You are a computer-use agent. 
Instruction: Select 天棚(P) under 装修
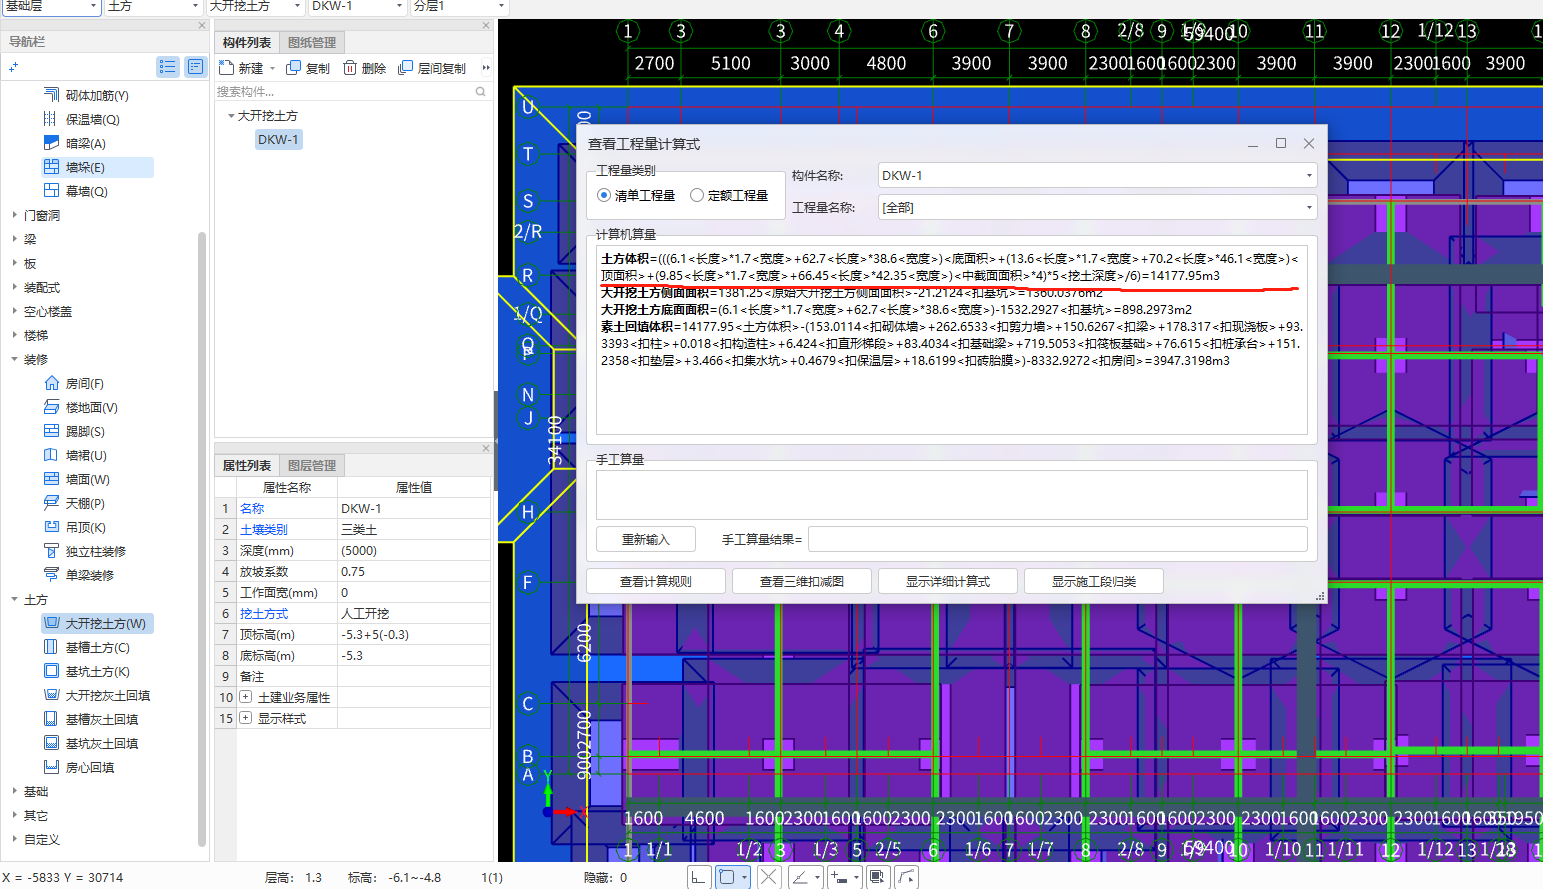point(85,503)
